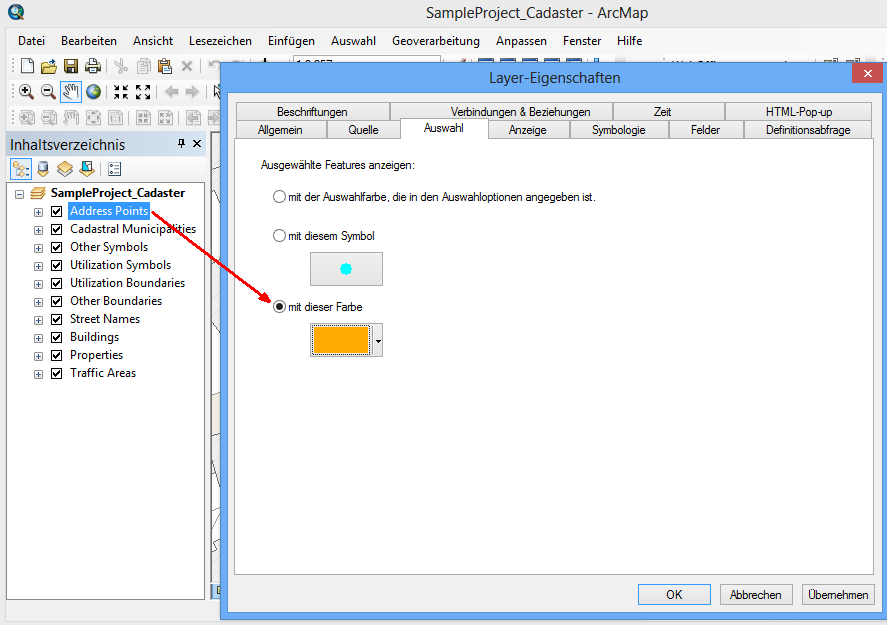Image resolution: width=887 pixels, height=625 pixels.
Task: Open the Geoverarbeitung menu
Action: coord(435,41)
